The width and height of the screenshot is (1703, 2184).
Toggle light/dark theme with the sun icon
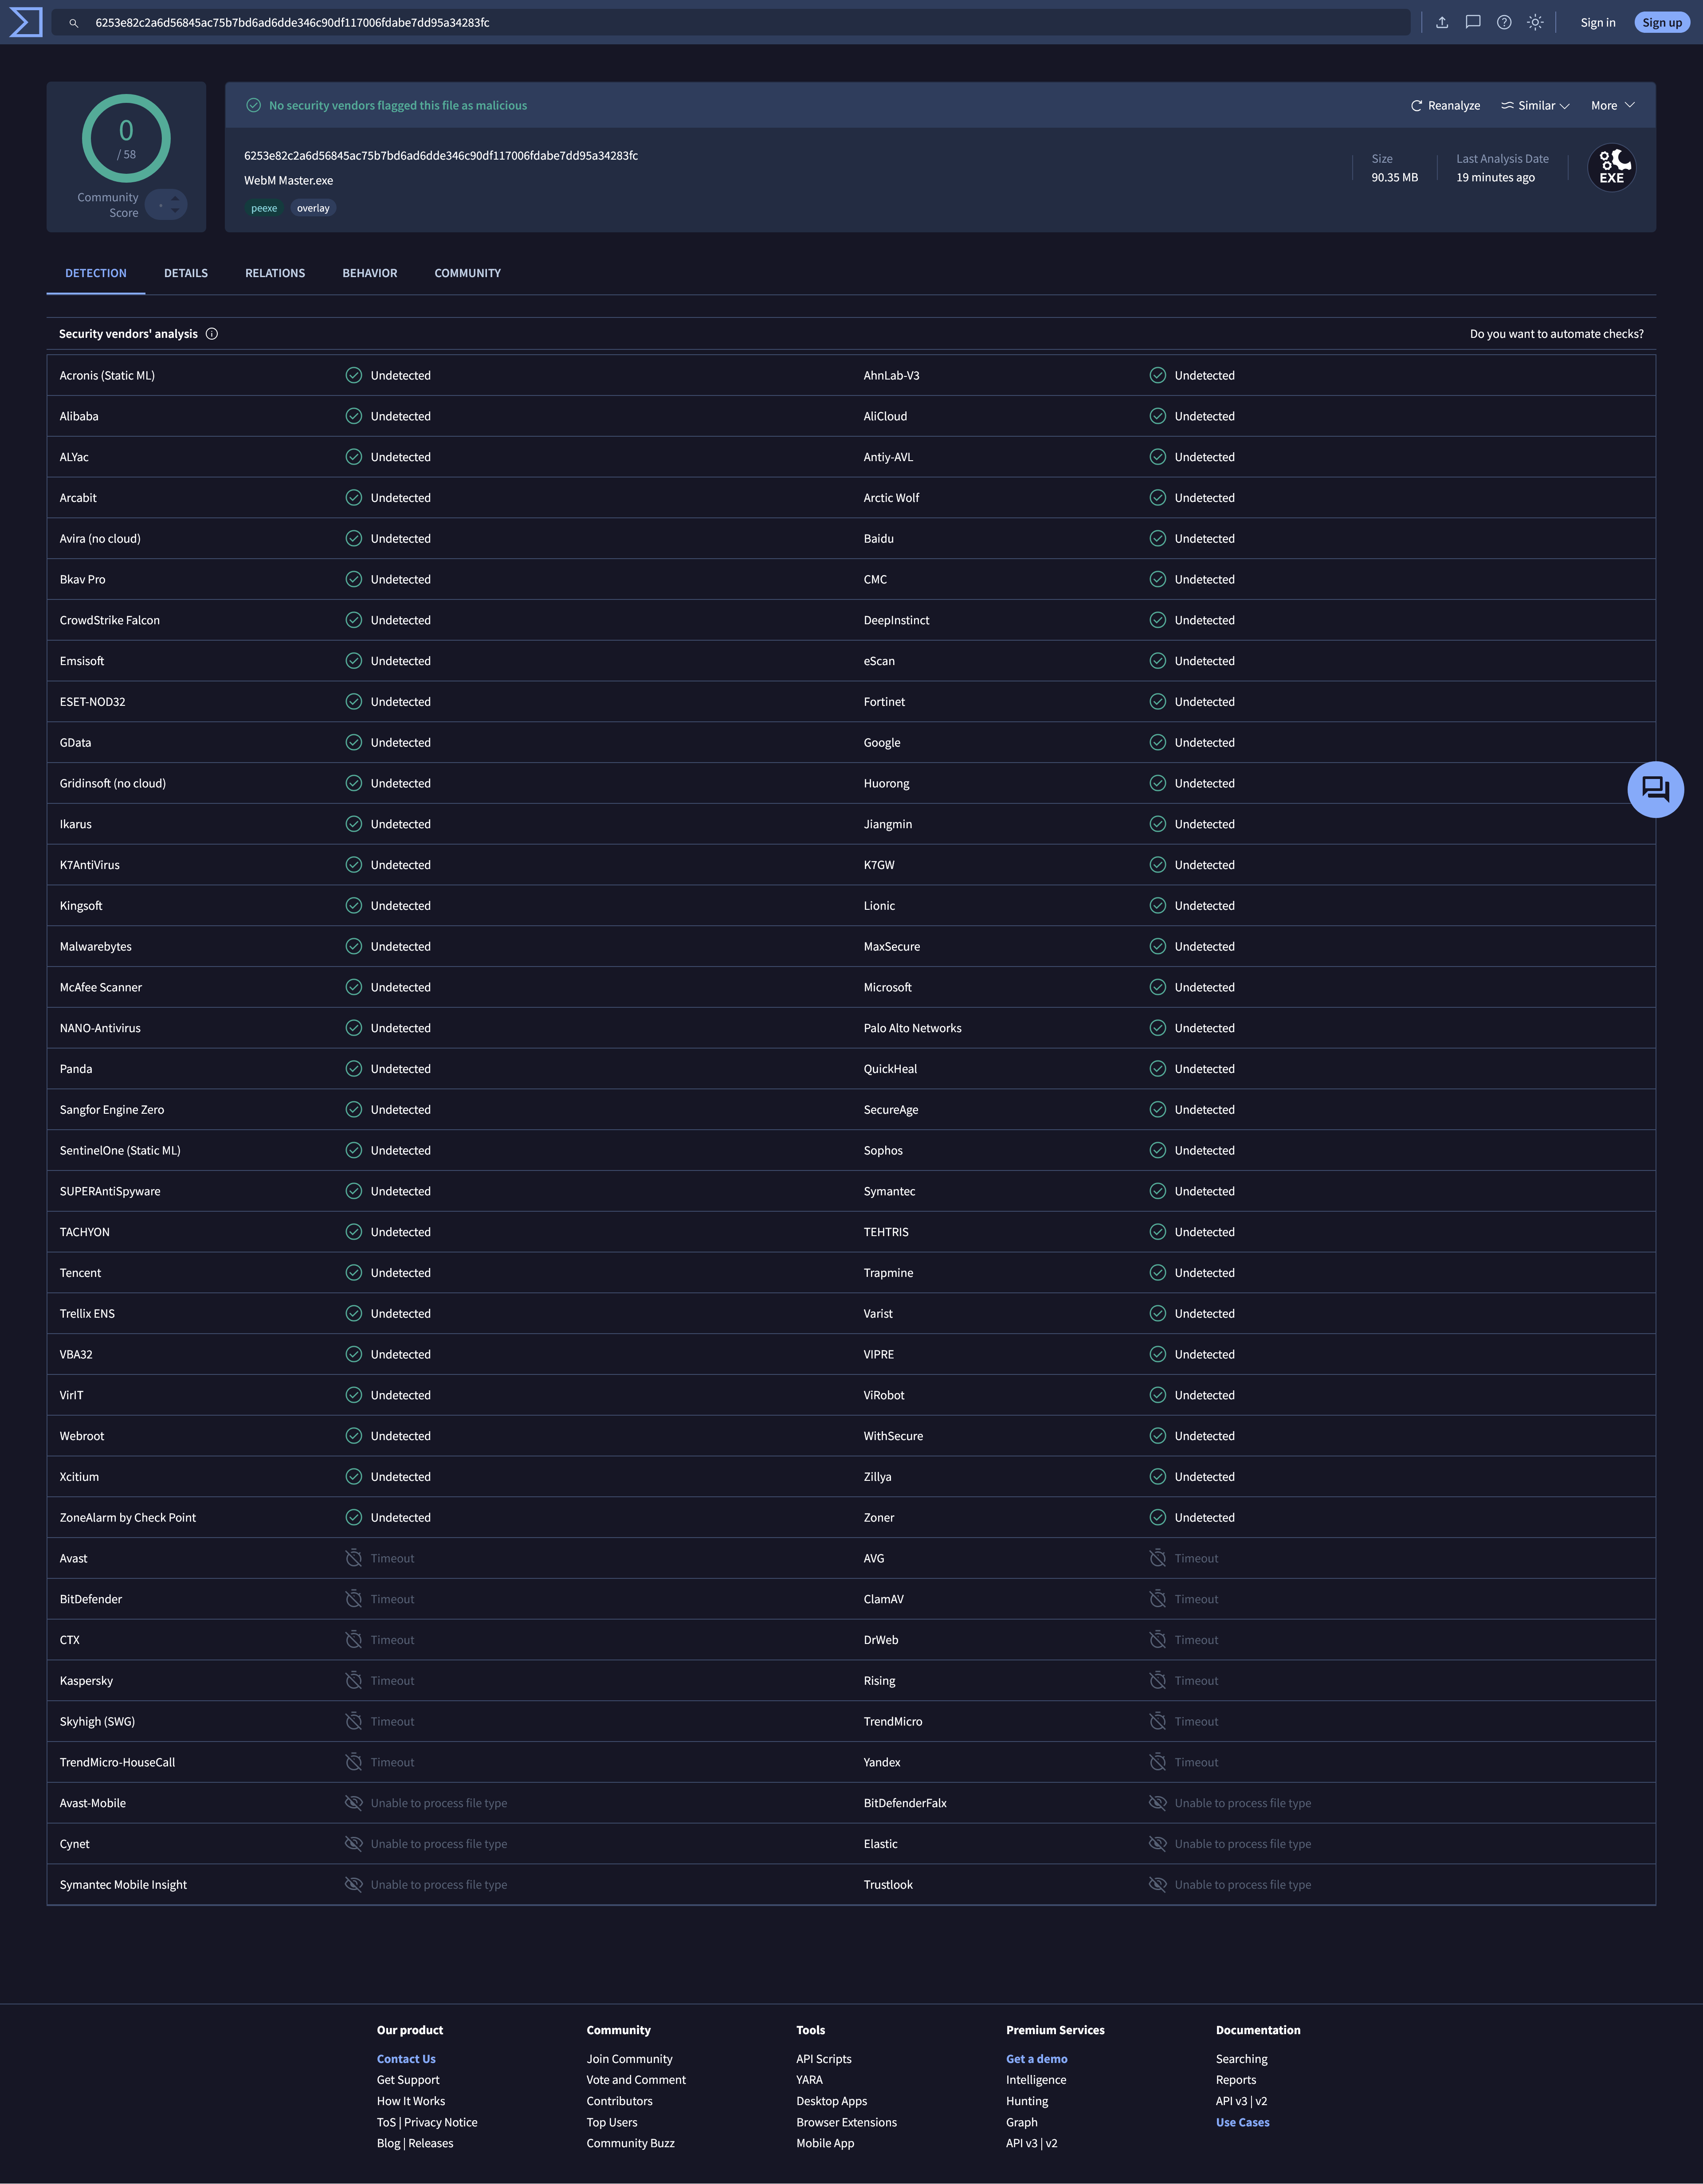(1535, 22)
